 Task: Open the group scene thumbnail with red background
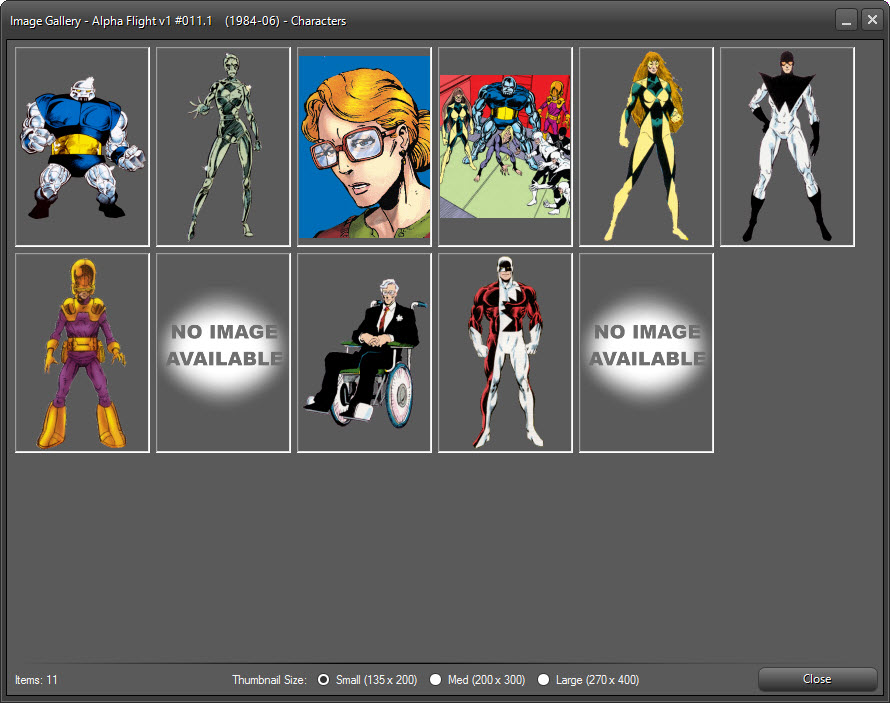[505, 146]
